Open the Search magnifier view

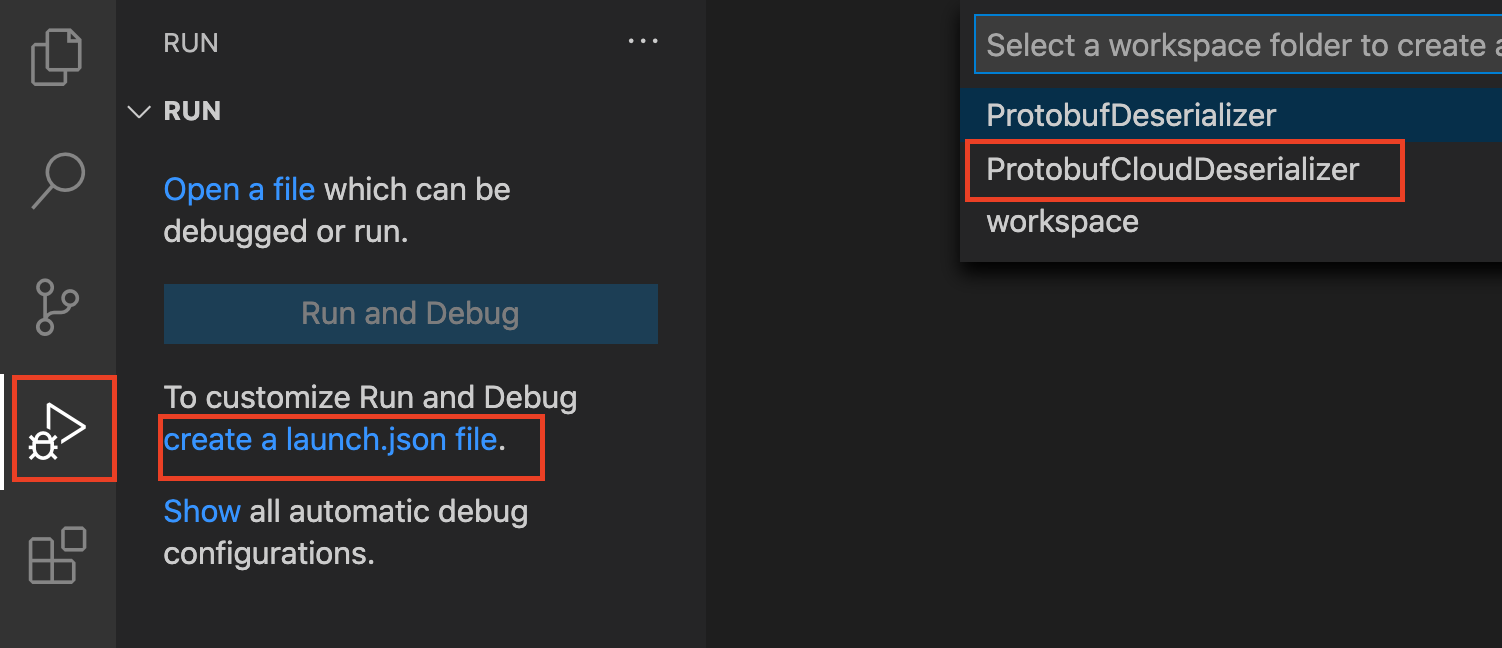pyautogui.click(x=57, y=180)
